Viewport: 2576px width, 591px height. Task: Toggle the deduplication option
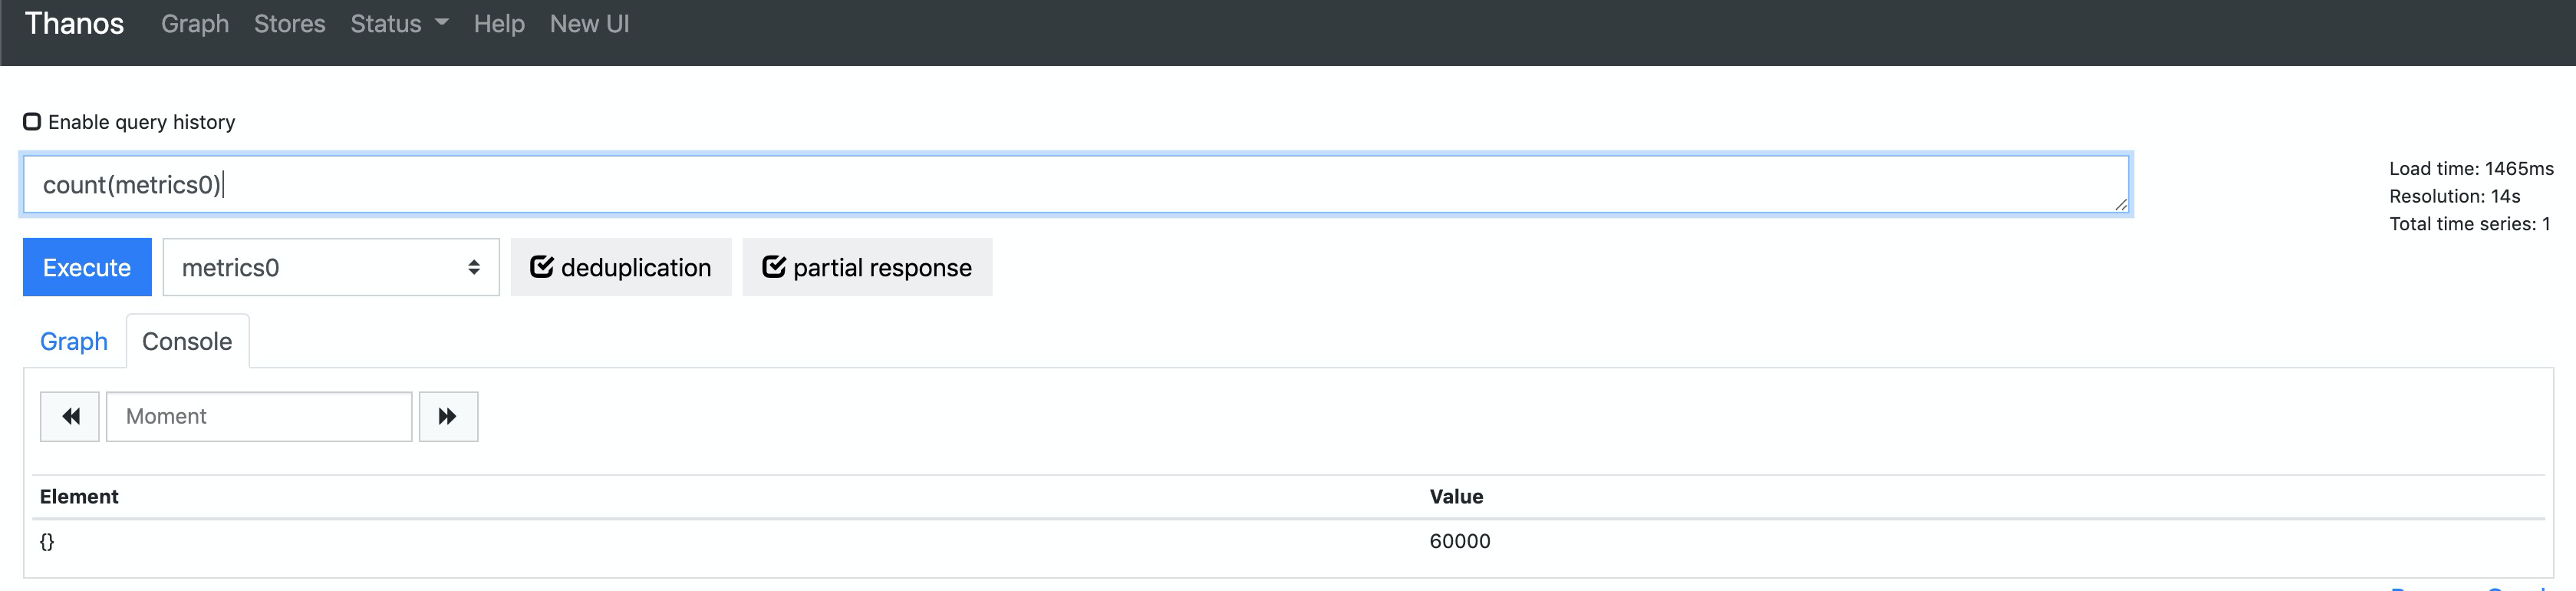[621, 267]
